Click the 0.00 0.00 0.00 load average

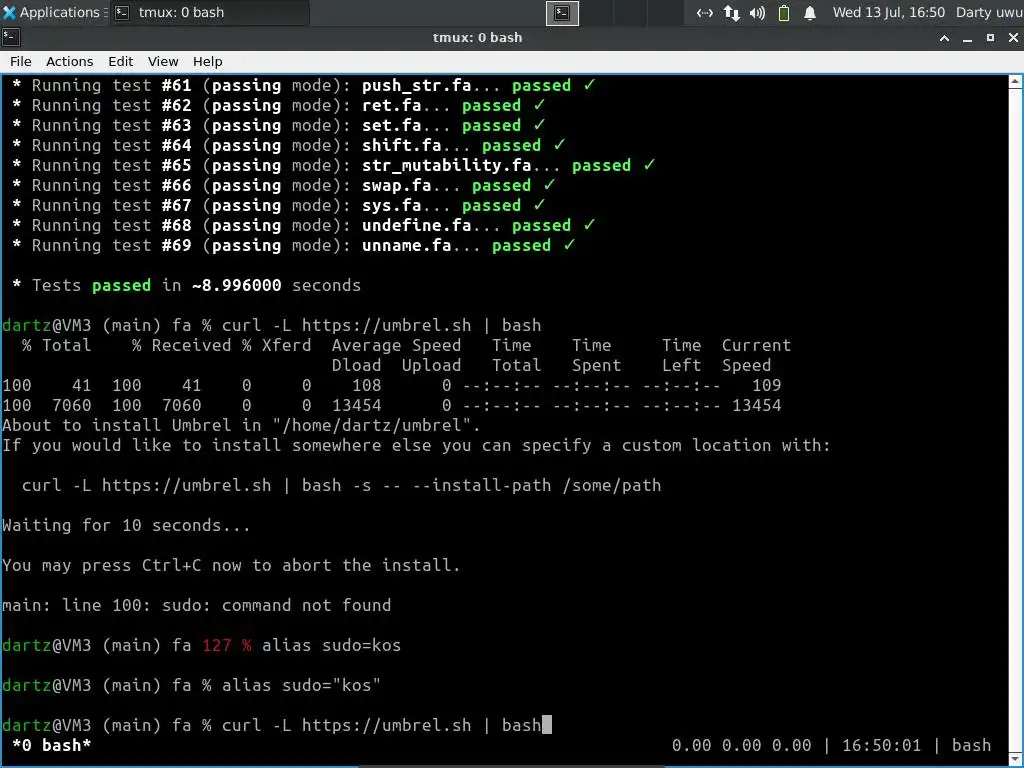click(741, 745)
